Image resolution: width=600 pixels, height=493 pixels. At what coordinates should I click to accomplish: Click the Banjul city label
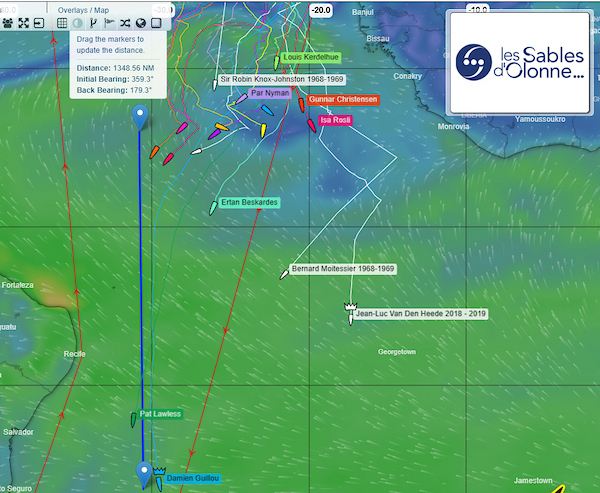pos(363,12)
